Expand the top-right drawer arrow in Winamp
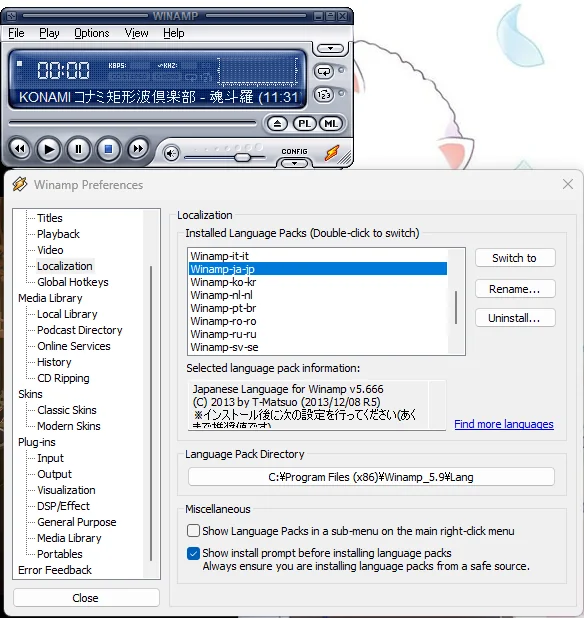This screenshot has width=584, height=618. 330,48
